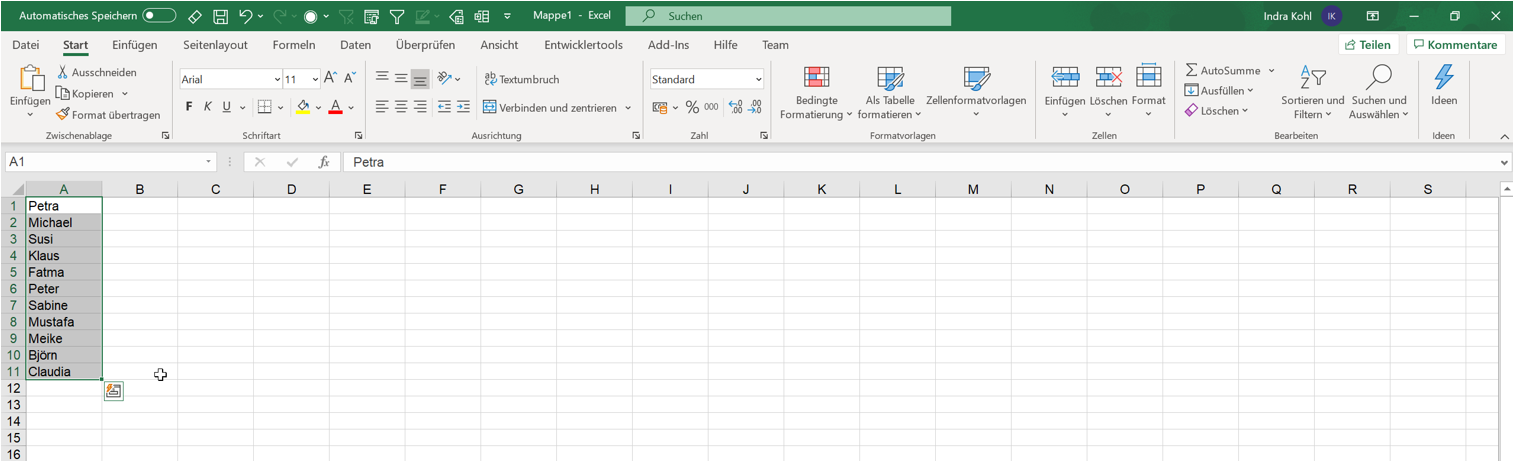Click the Suchen search box

(788, 16)
